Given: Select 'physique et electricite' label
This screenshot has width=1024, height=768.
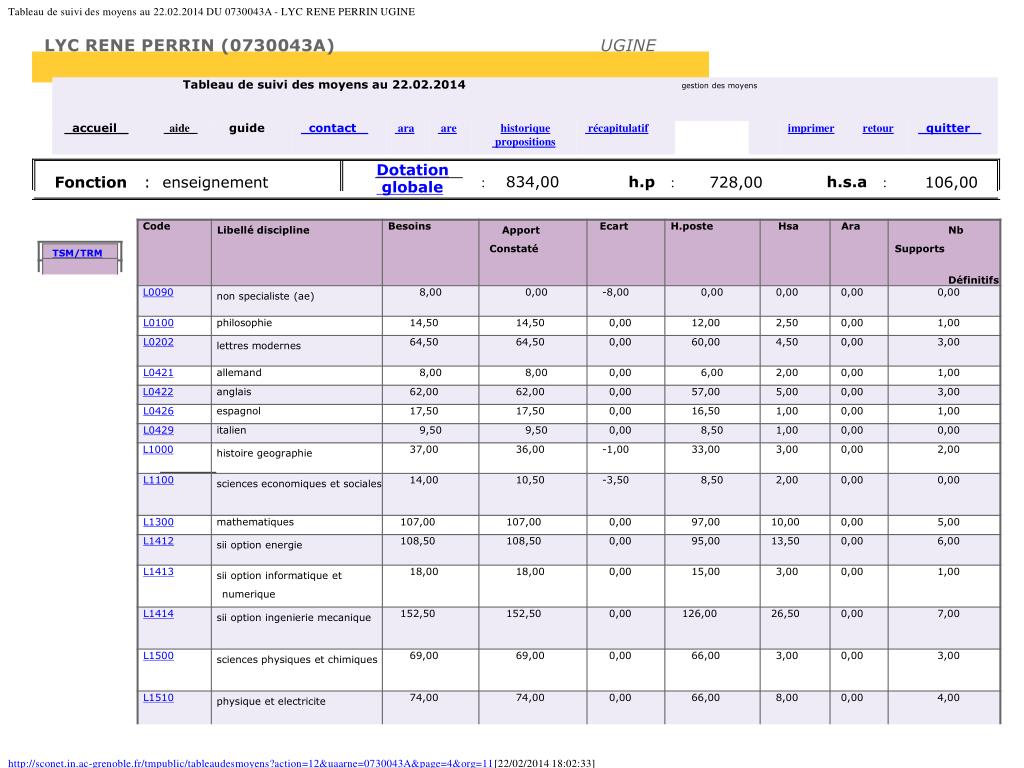Looking at the screenshot, I should pyautogui.click(x=271, y=701).
